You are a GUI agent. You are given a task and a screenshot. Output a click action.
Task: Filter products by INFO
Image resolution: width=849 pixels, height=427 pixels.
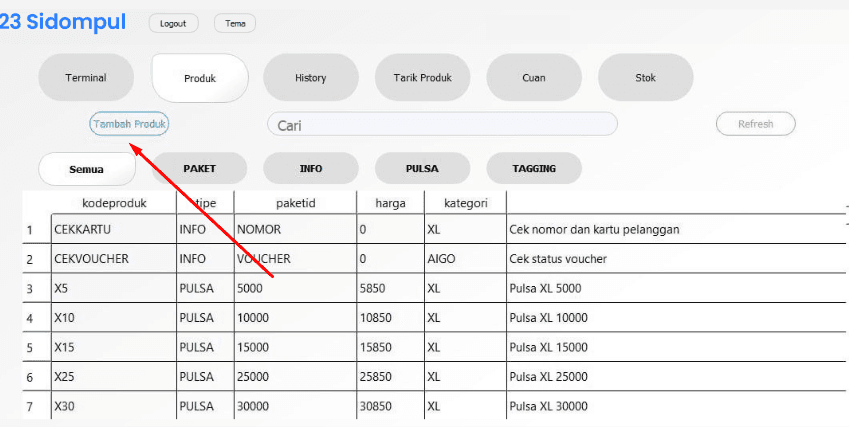pos(310,168)
